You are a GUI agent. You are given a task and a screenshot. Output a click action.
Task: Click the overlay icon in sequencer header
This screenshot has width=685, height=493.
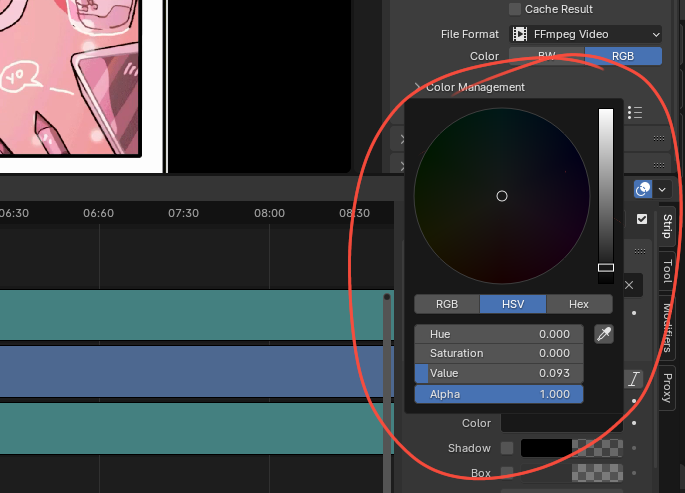click(643, 190)
